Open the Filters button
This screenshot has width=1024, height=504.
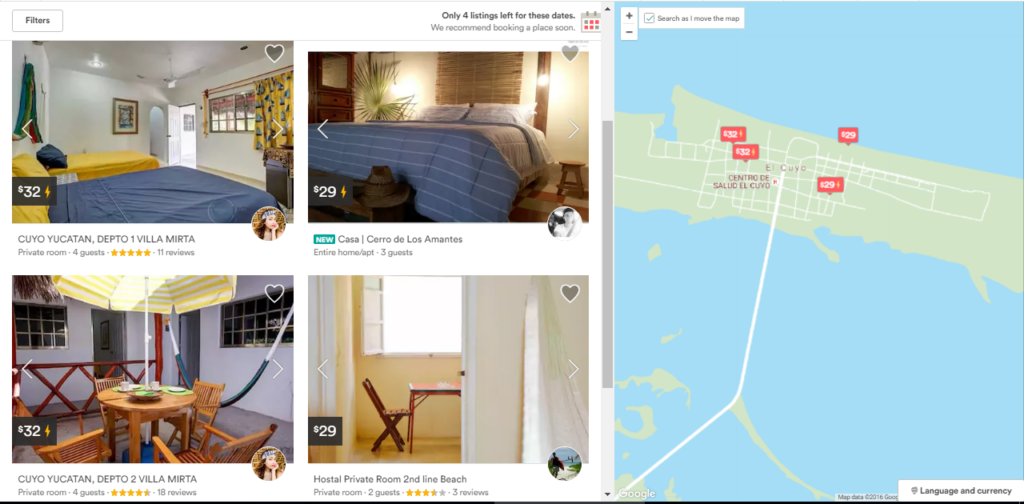(38, 20)
